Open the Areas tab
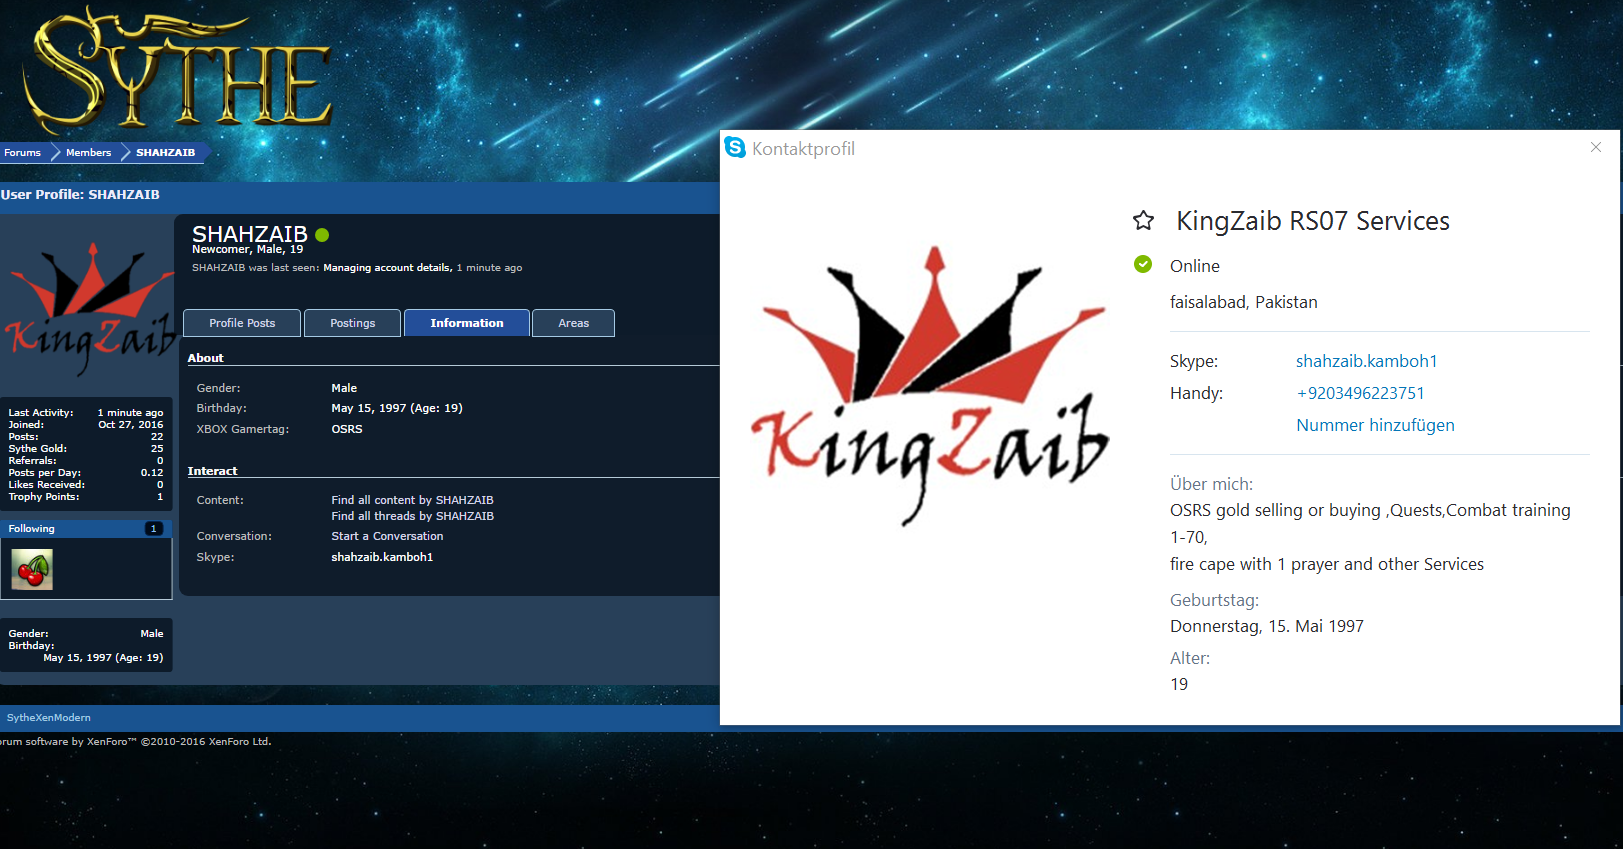This screenshot has width=1623, height=849. point(574,323)
